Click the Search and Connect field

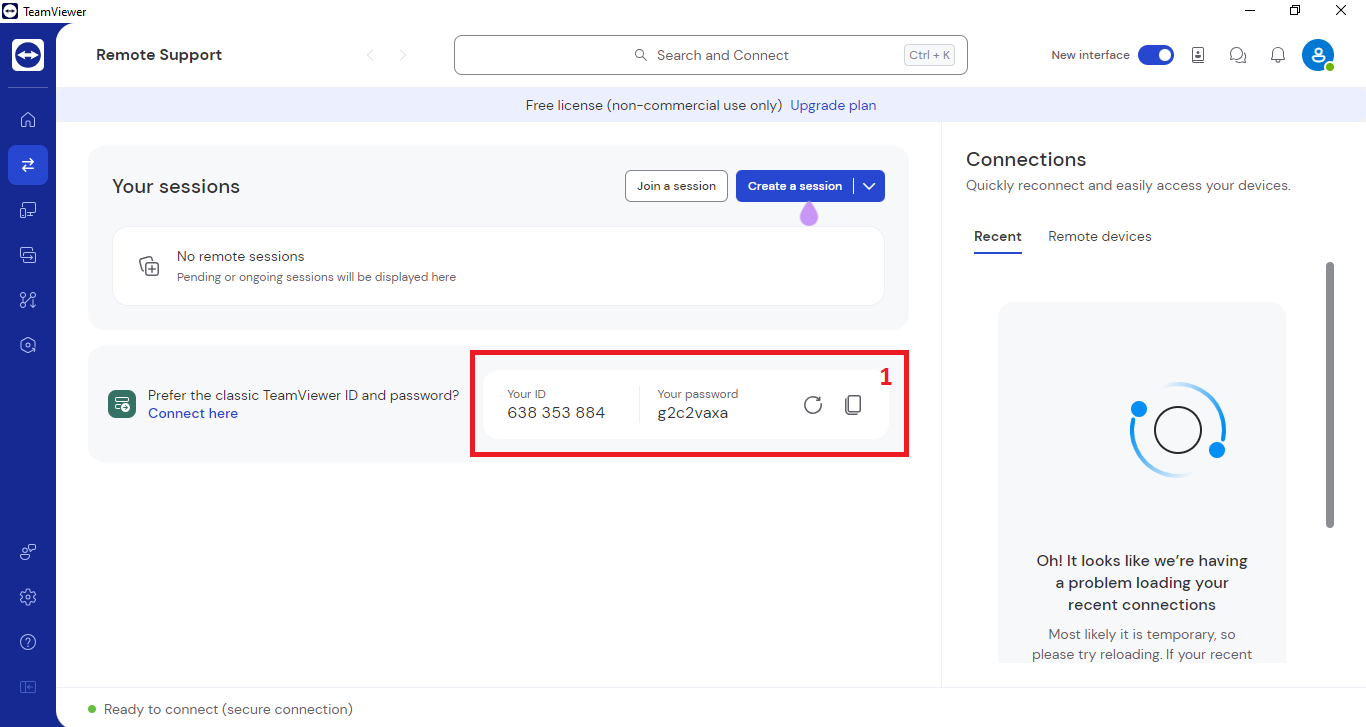tap(711, 55)
